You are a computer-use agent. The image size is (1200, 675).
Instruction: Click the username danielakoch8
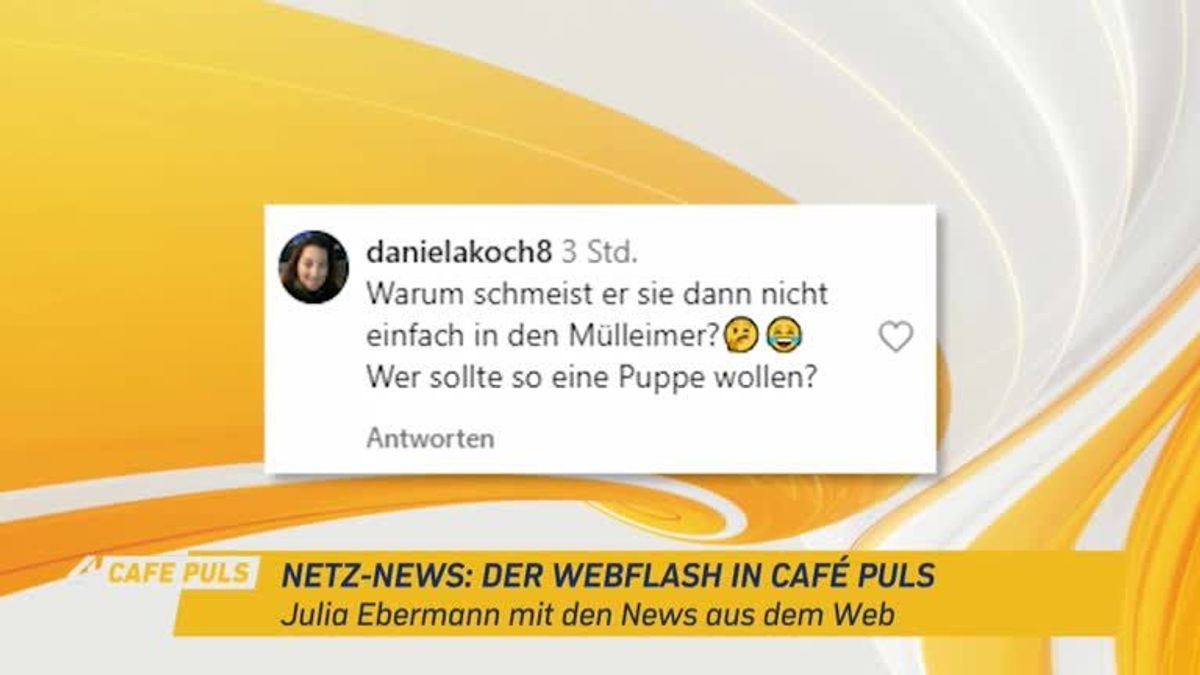[459, 251]
